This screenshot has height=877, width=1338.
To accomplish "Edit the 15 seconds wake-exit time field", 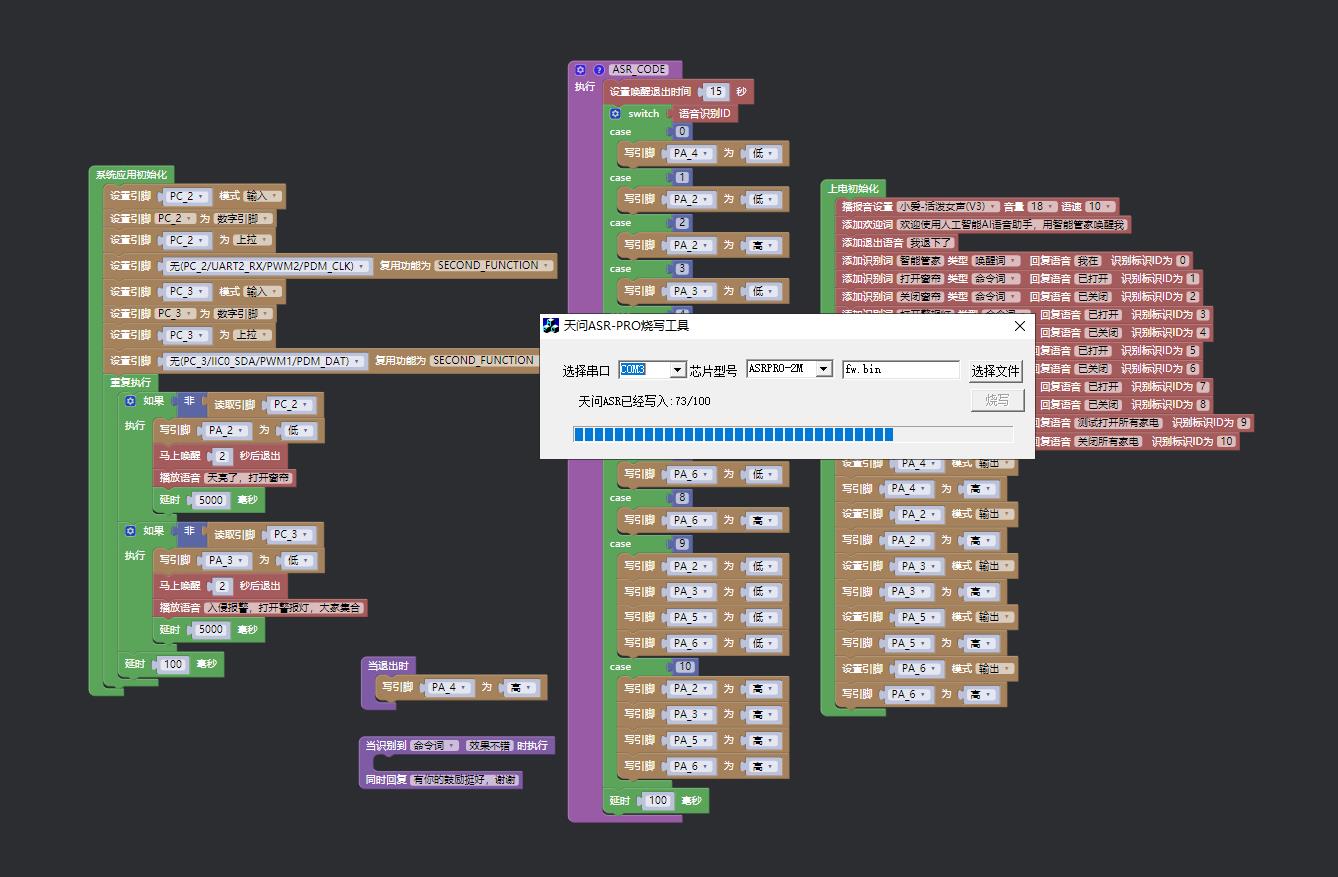I will click(x=715, y=91).
